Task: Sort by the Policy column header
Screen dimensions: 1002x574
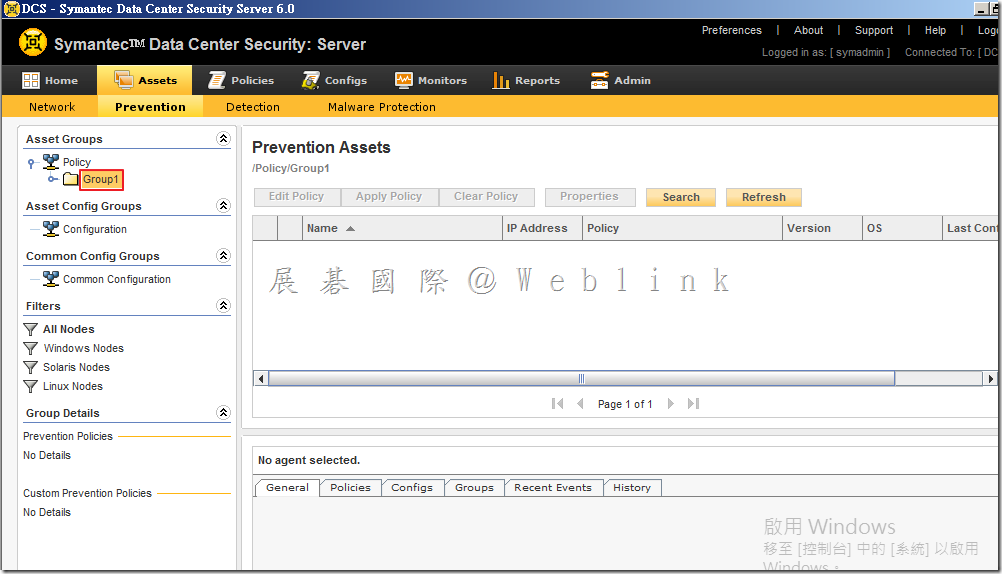Action: click(682, 228)
